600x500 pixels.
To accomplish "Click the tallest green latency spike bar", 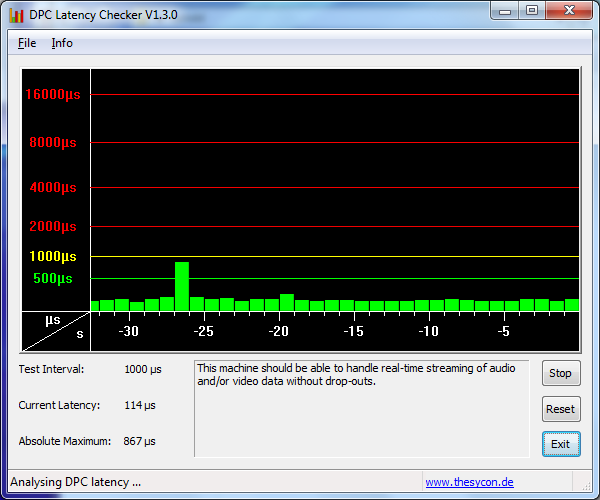I will (x=182, y=286).
